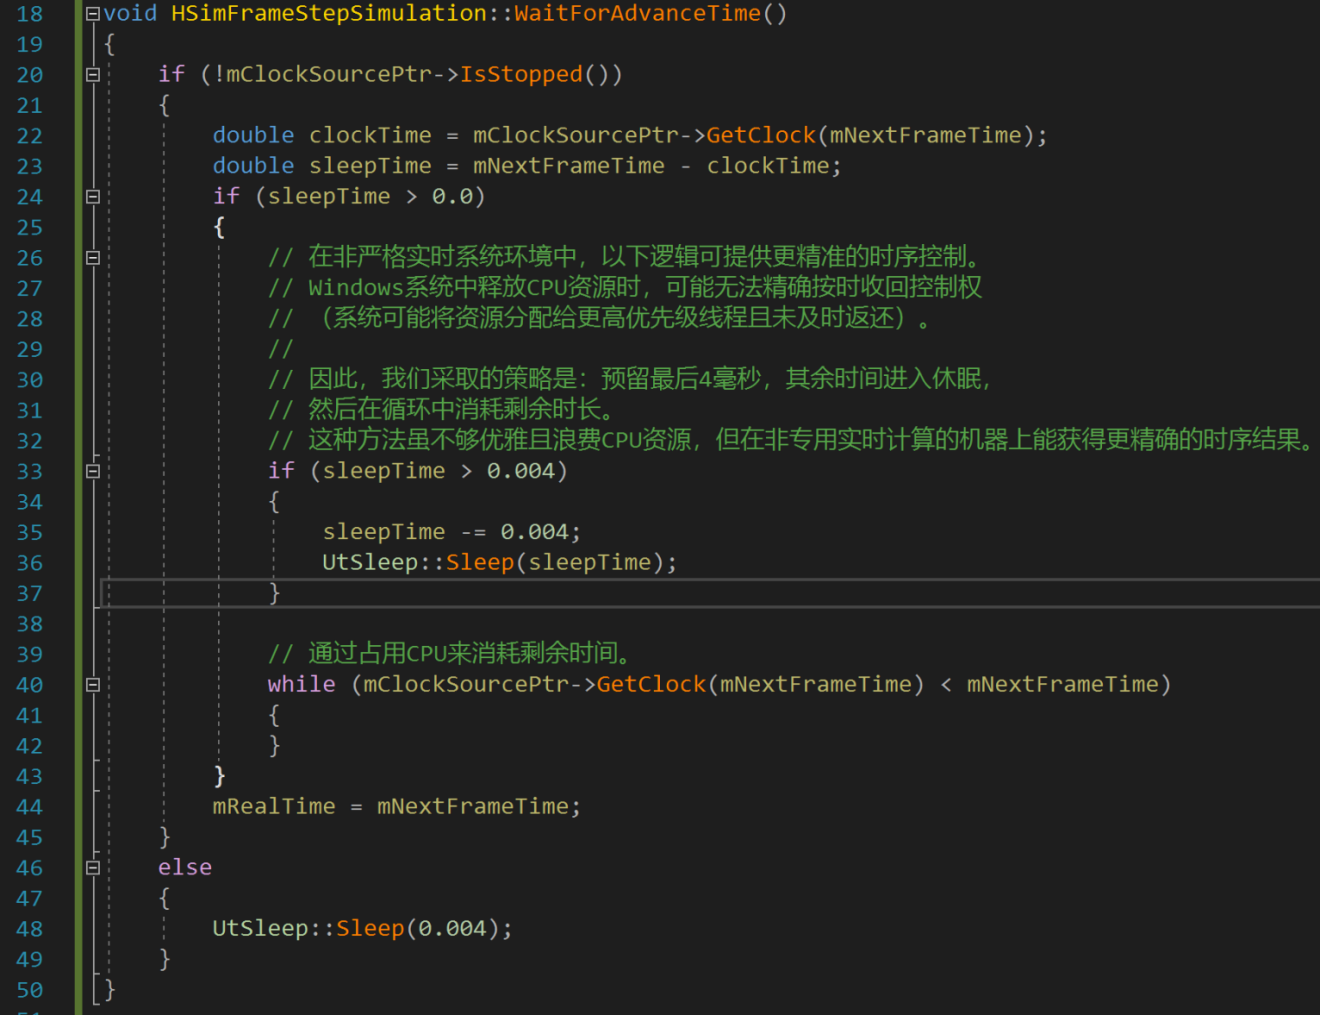Click the HSimFrameStepSimulation class name
The image size is (1321, 1015).
(x=328, y=14)
